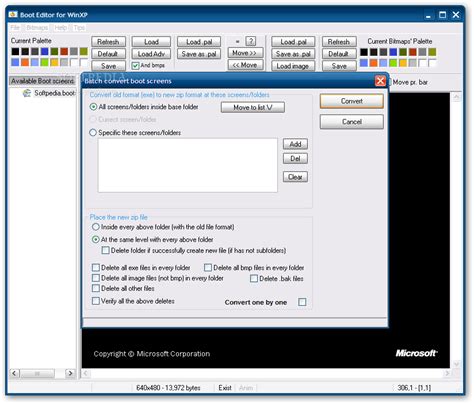Open the File menu
Screen dimensions: 474x404
coord(15,28)
